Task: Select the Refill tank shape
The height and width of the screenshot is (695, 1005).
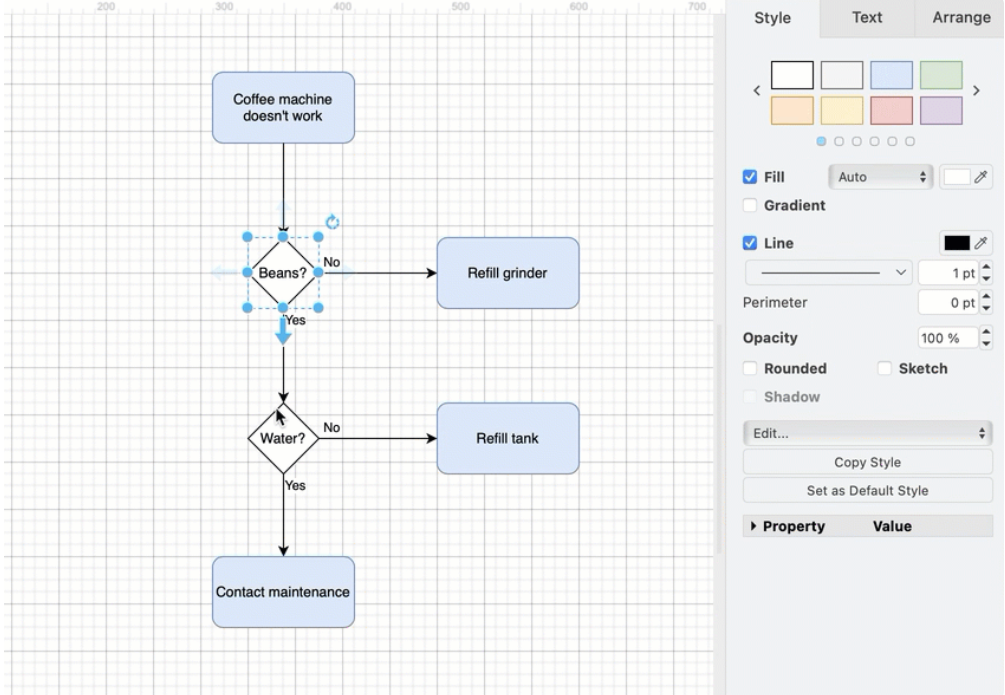Action: (x=507, y=438)
